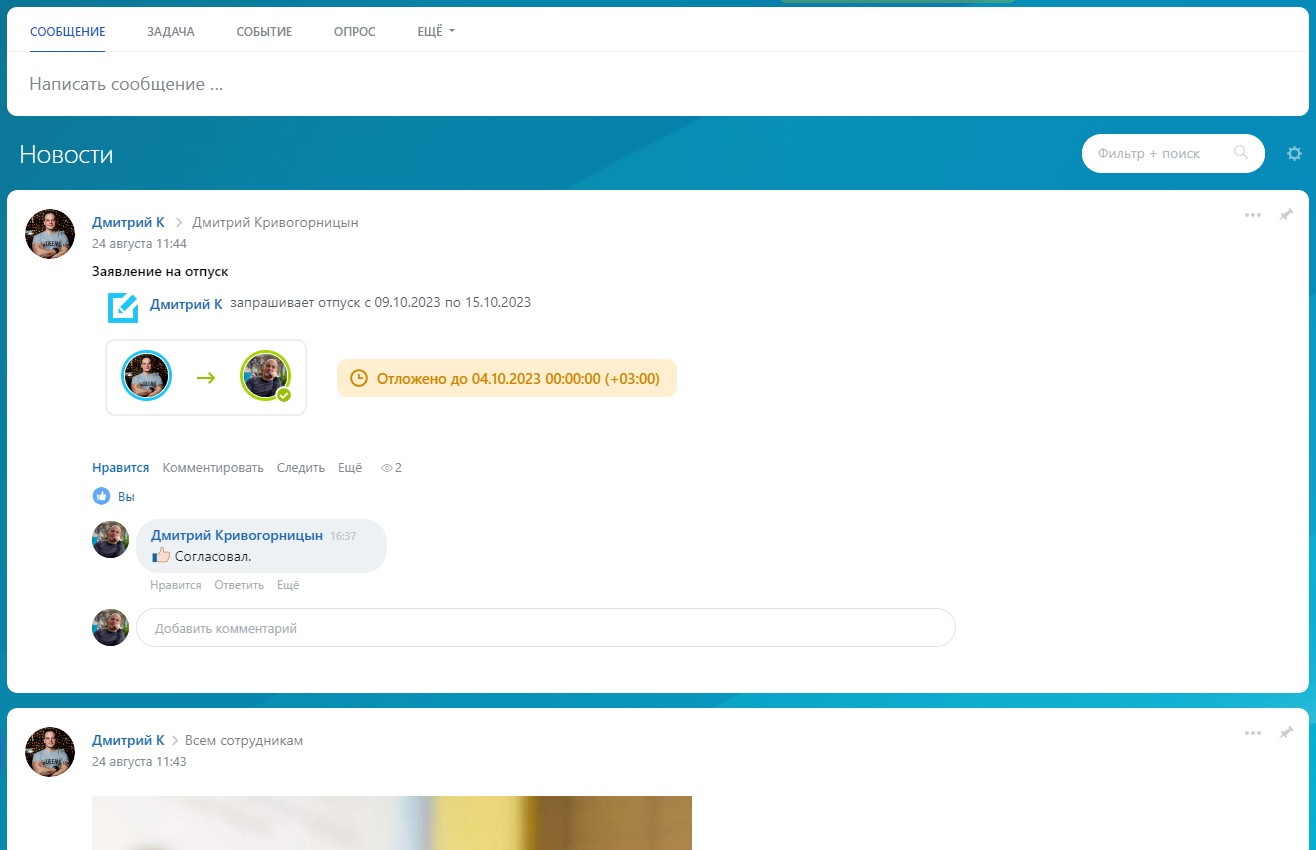Viewport: 1316px width, 850px height.
Task: Open the Дмитрий Кривогорницын comment author link
Action: (237, 535)
